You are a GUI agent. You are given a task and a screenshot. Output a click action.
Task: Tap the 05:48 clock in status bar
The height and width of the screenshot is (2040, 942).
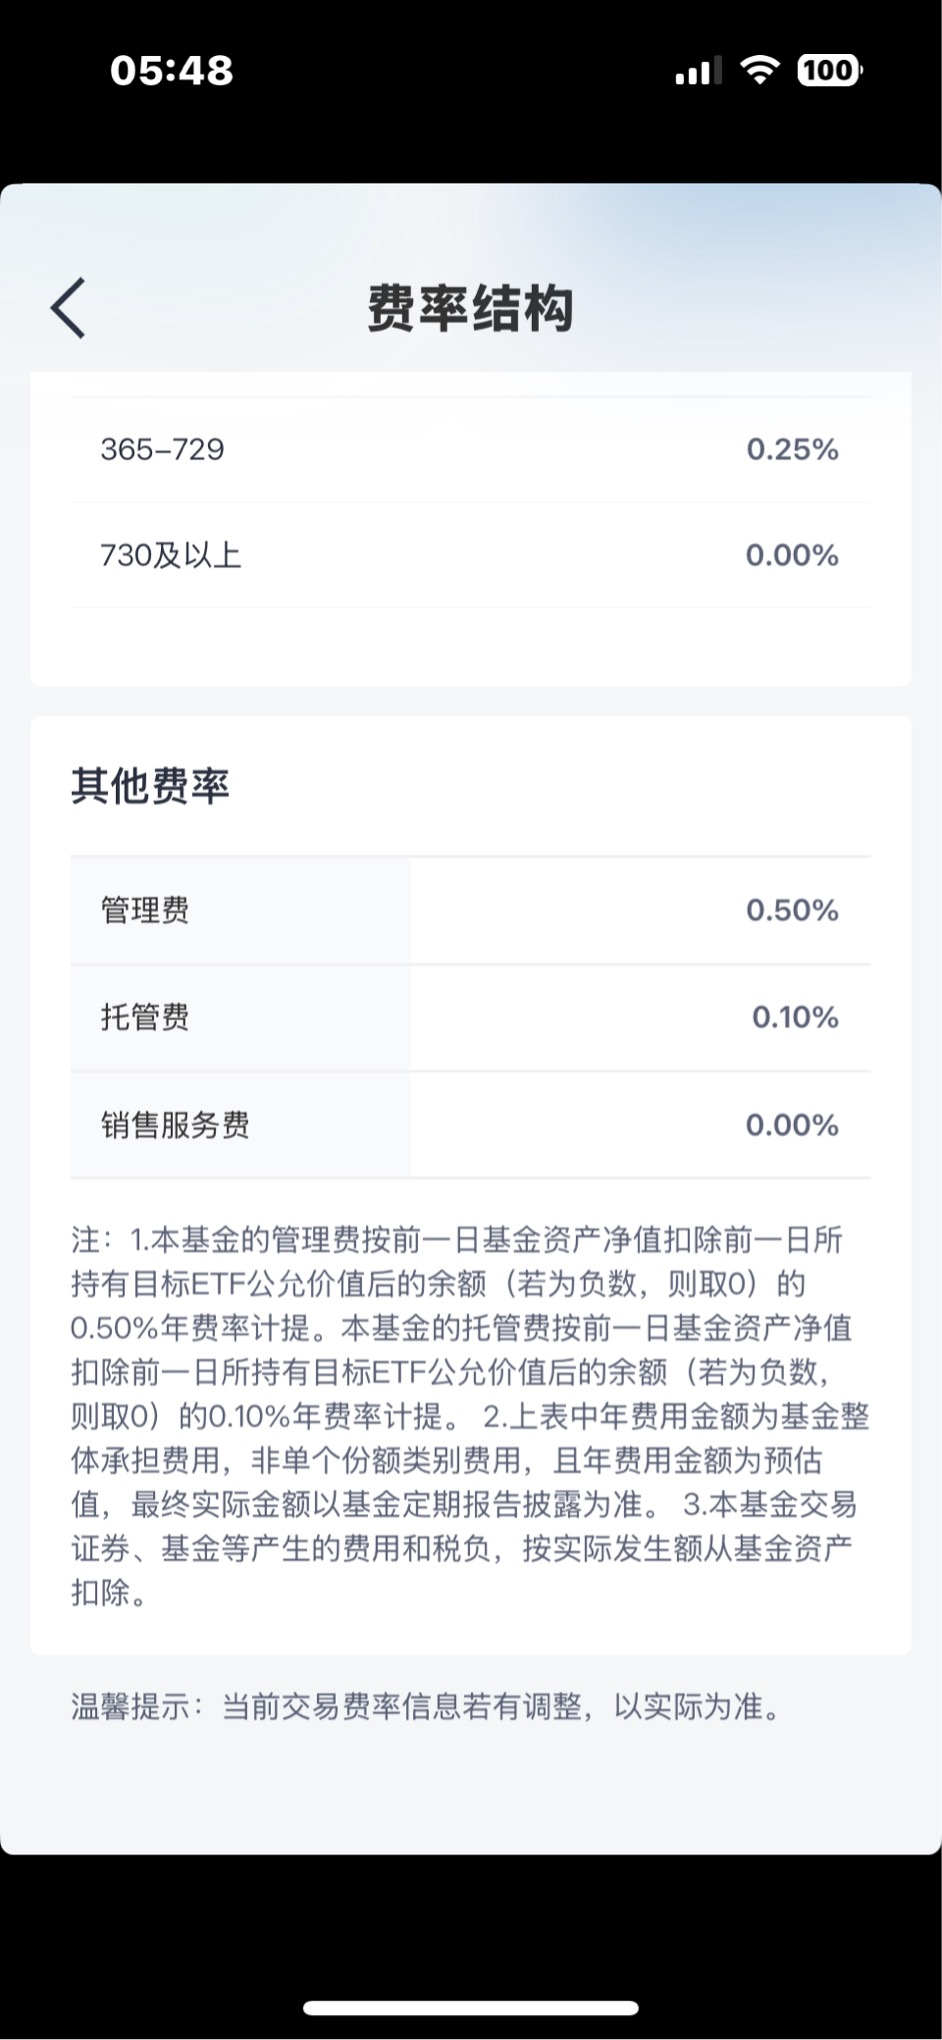(x=172, y=71)
